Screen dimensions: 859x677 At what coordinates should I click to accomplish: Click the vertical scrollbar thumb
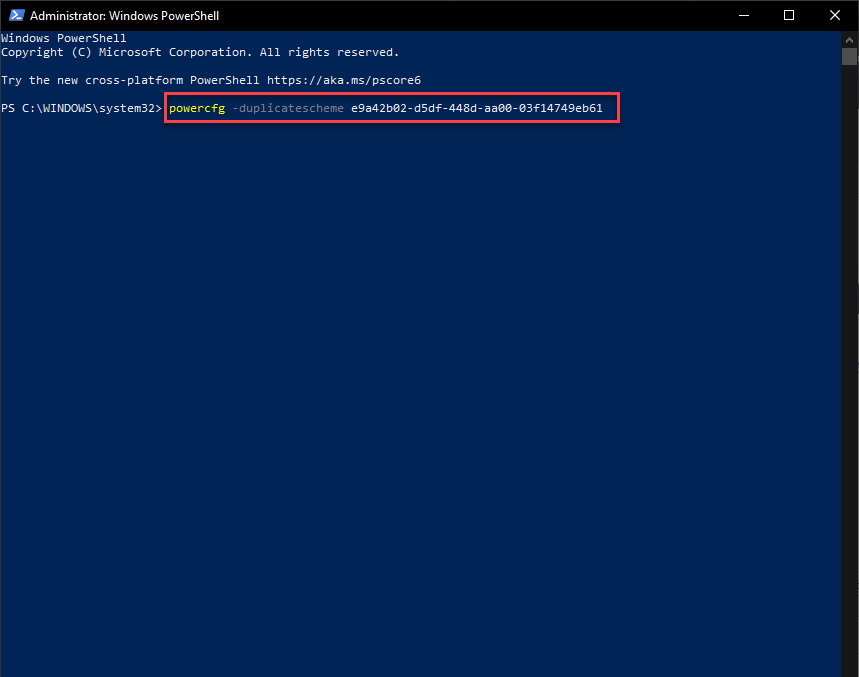[850, 56]
